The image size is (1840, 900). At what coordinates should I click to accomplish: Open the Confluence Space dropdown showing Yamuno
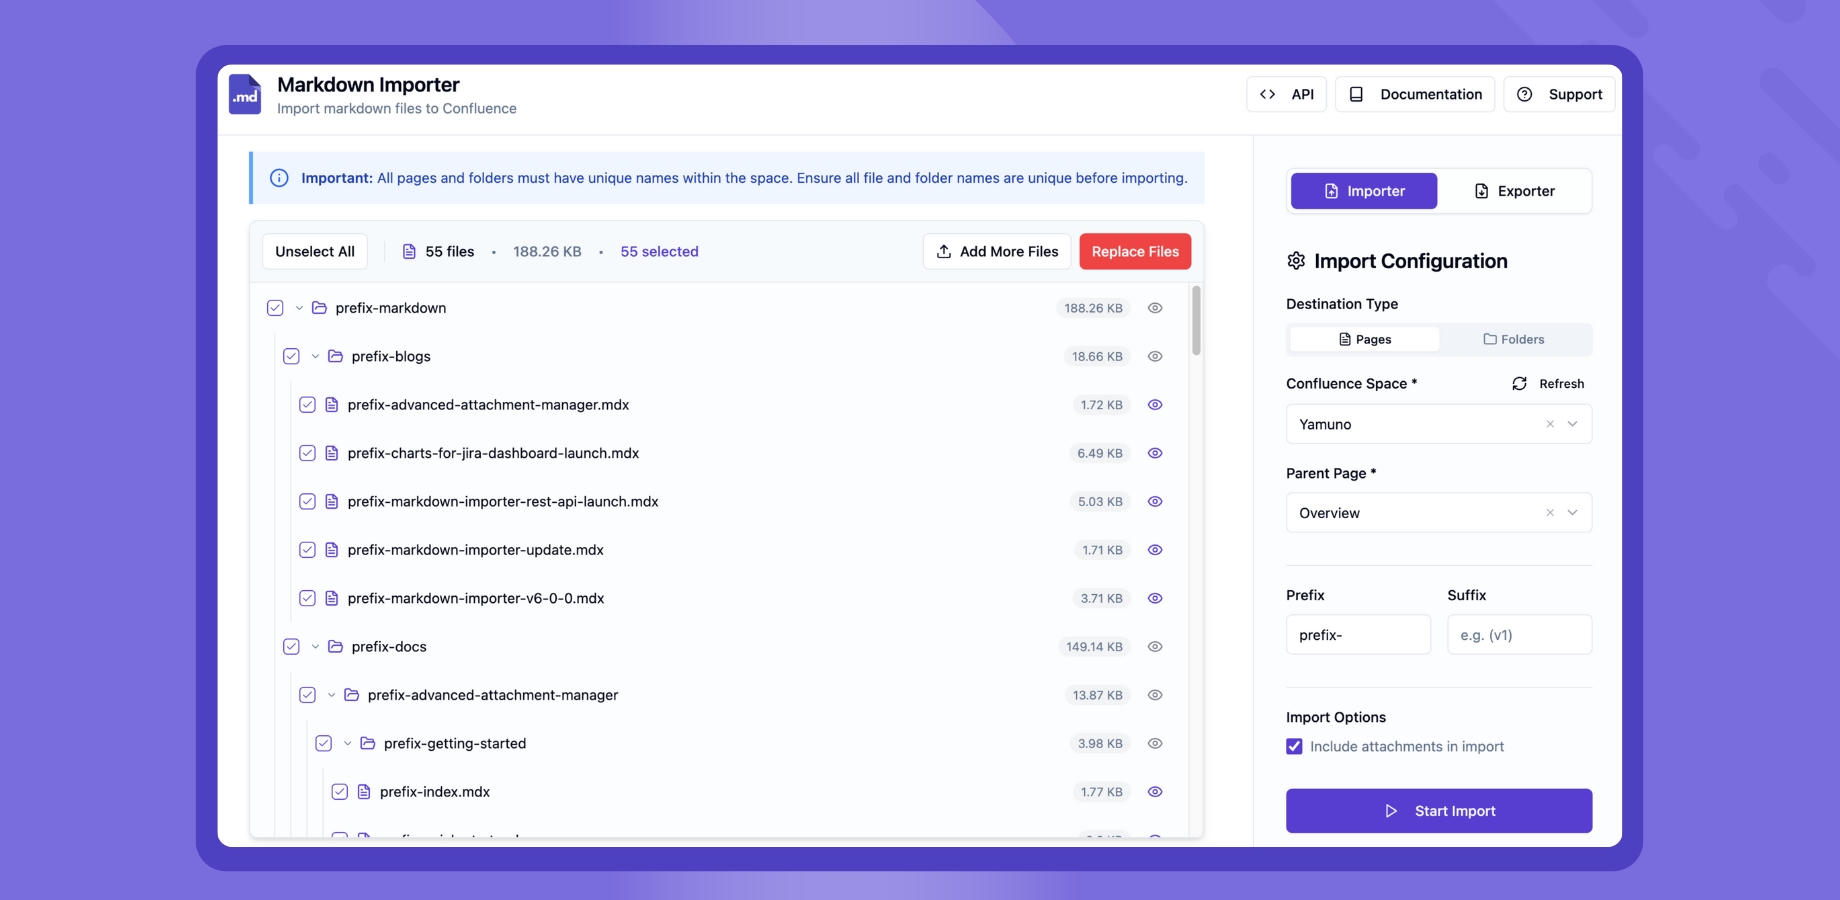click(x=1571, y=423)
